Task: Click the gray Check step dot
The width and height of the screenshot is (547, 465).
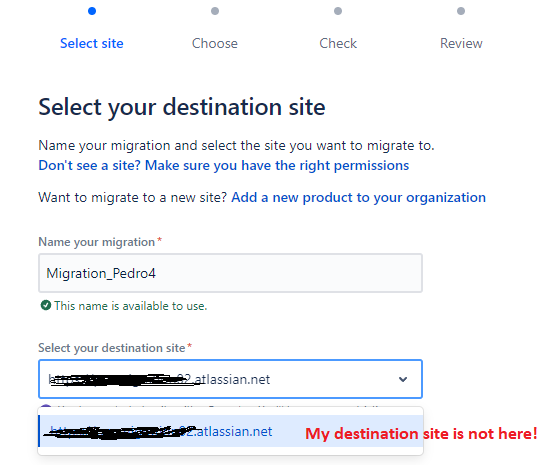Action: click(338, 11)
